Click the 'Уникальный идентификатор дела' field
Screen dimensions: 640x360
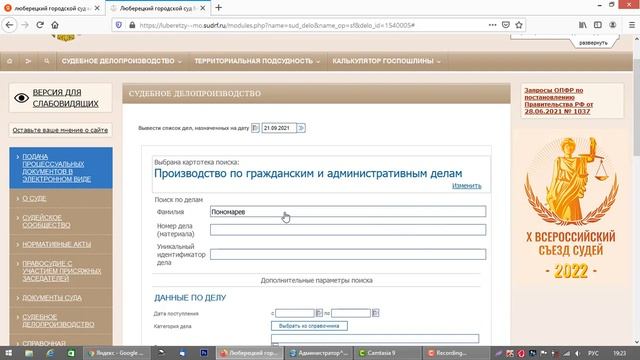(348, 254)
